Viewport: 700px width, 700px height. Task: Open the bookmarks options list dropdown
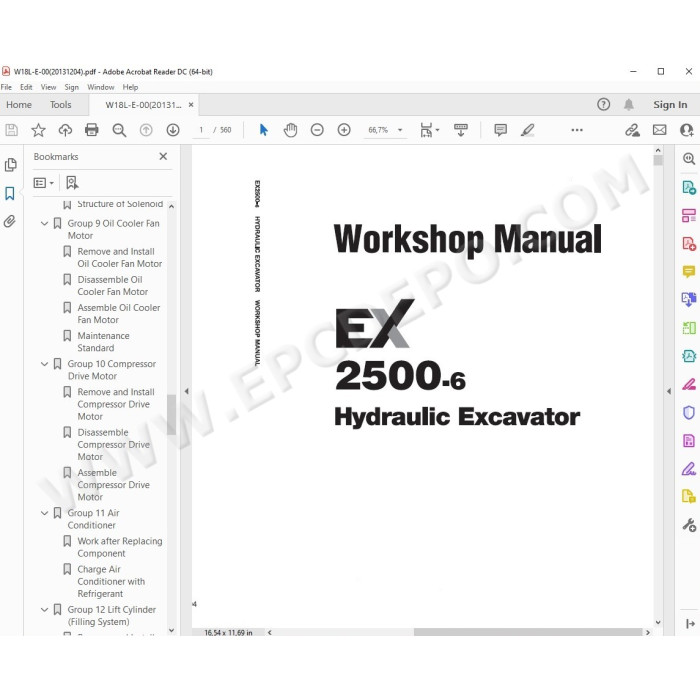[44, 183]
